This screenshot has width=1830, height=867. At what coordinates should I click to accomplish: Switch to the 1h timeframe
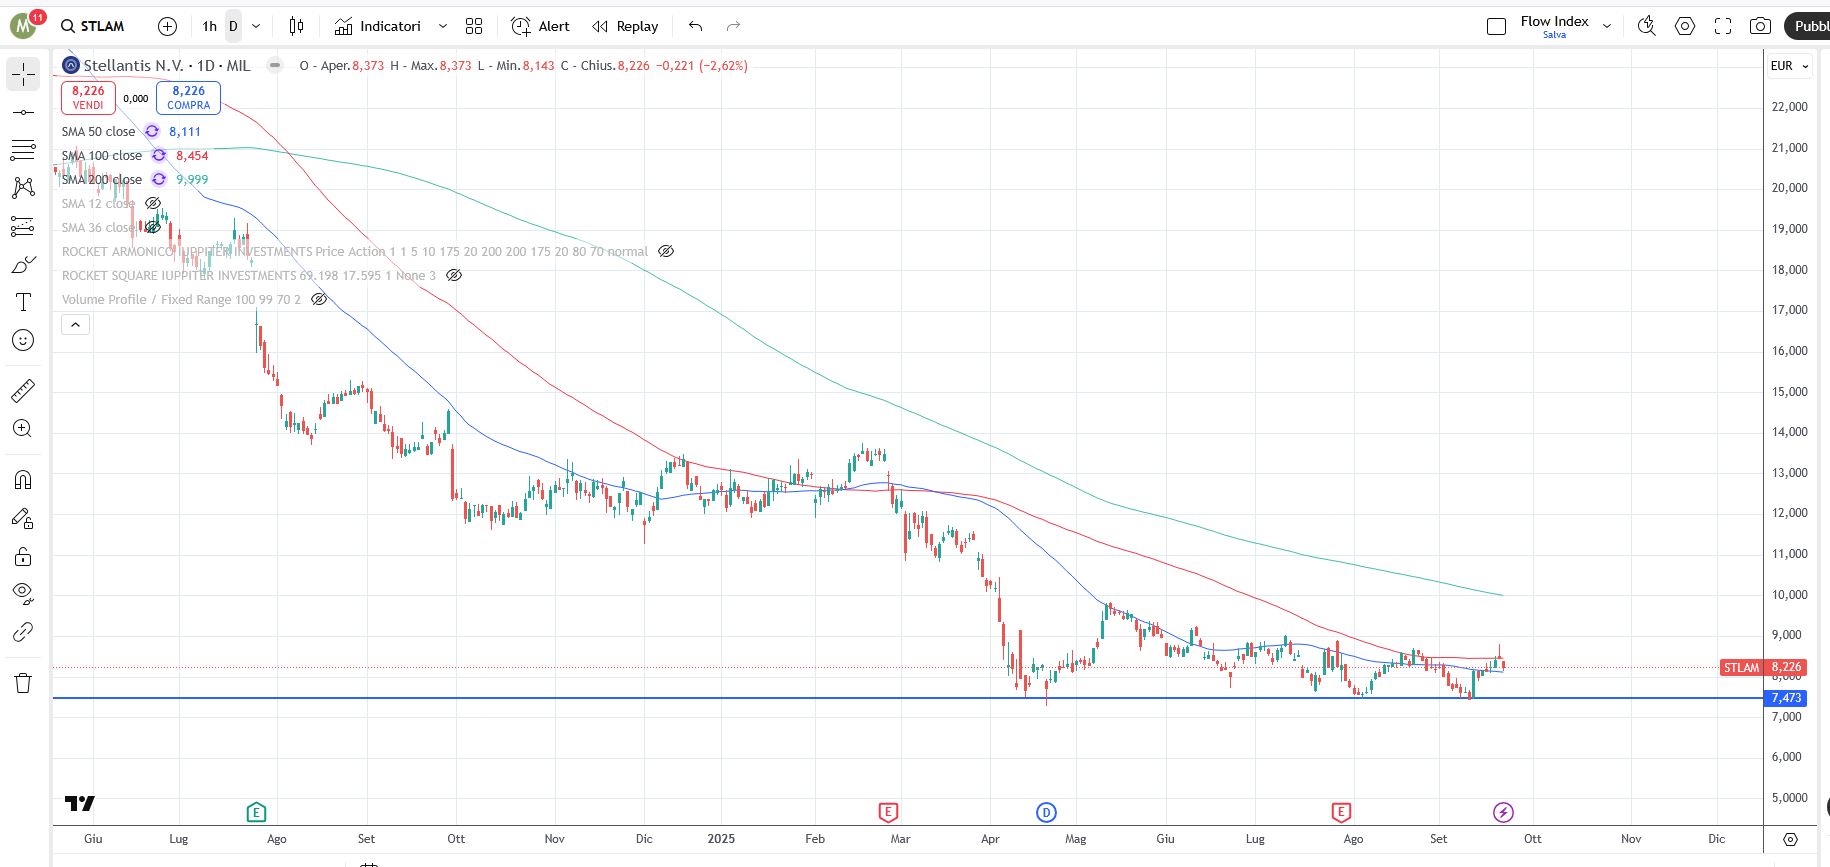209,26
